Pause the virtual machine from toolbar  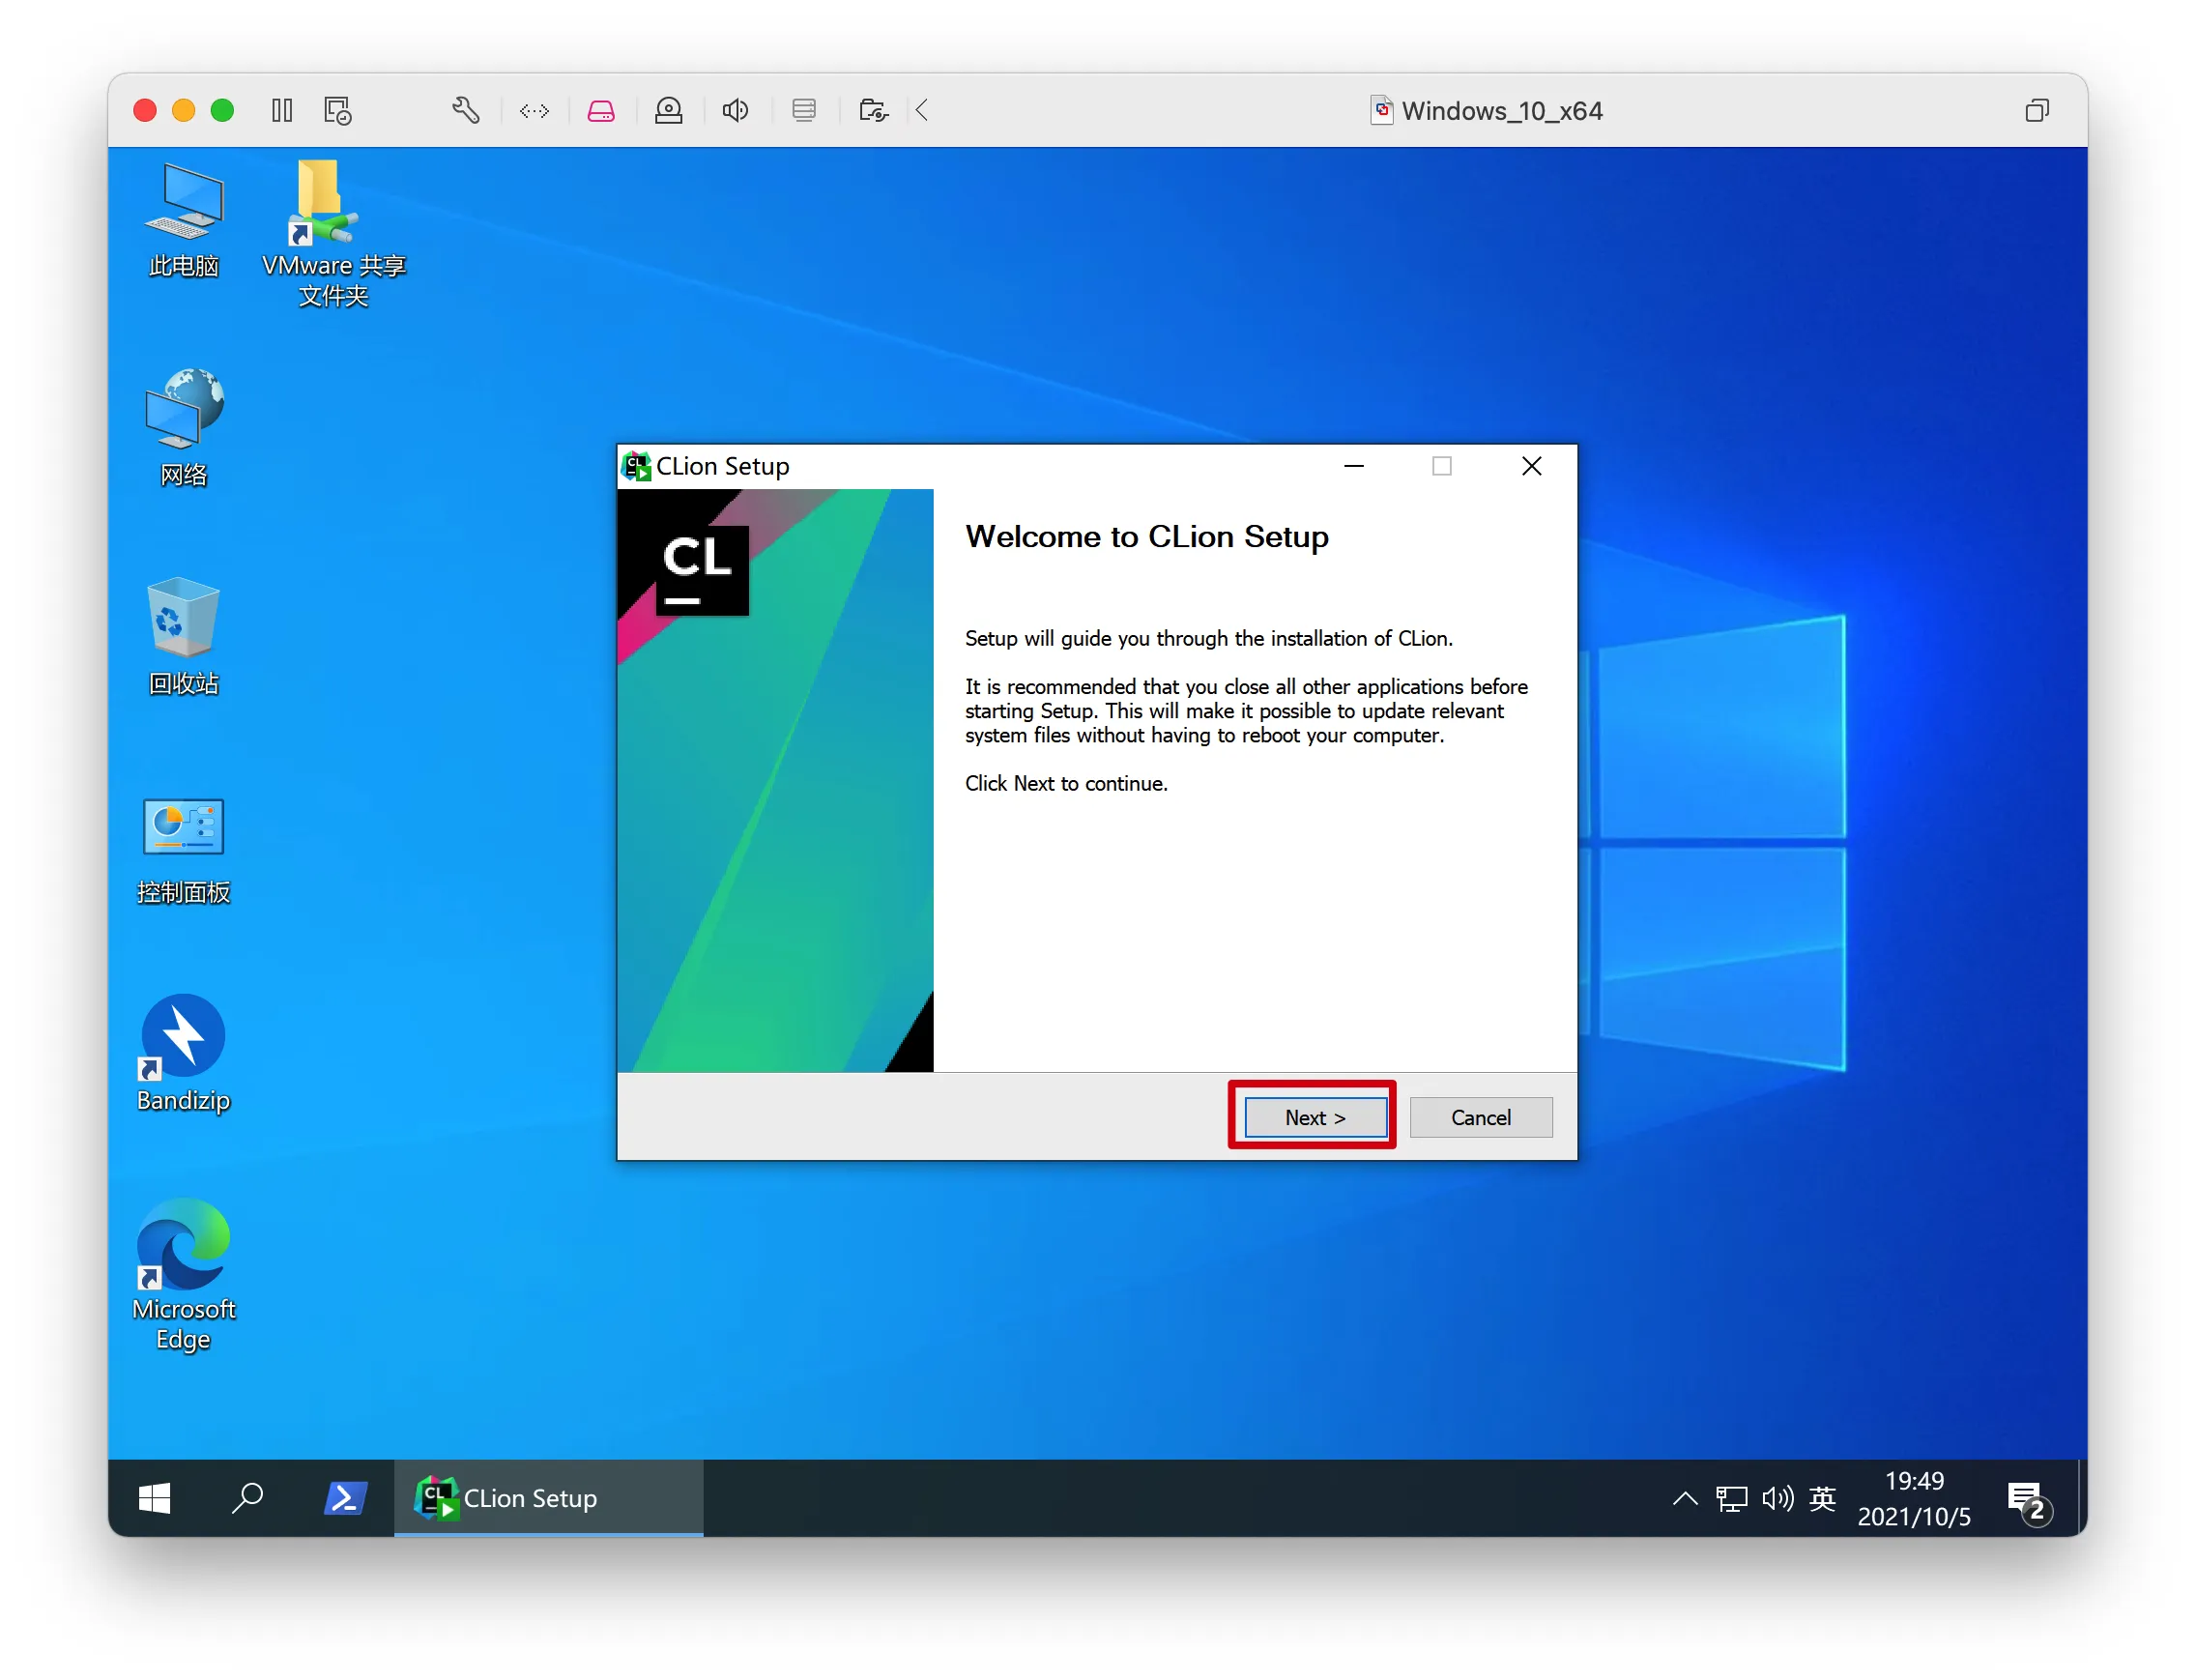click(282, 110)
